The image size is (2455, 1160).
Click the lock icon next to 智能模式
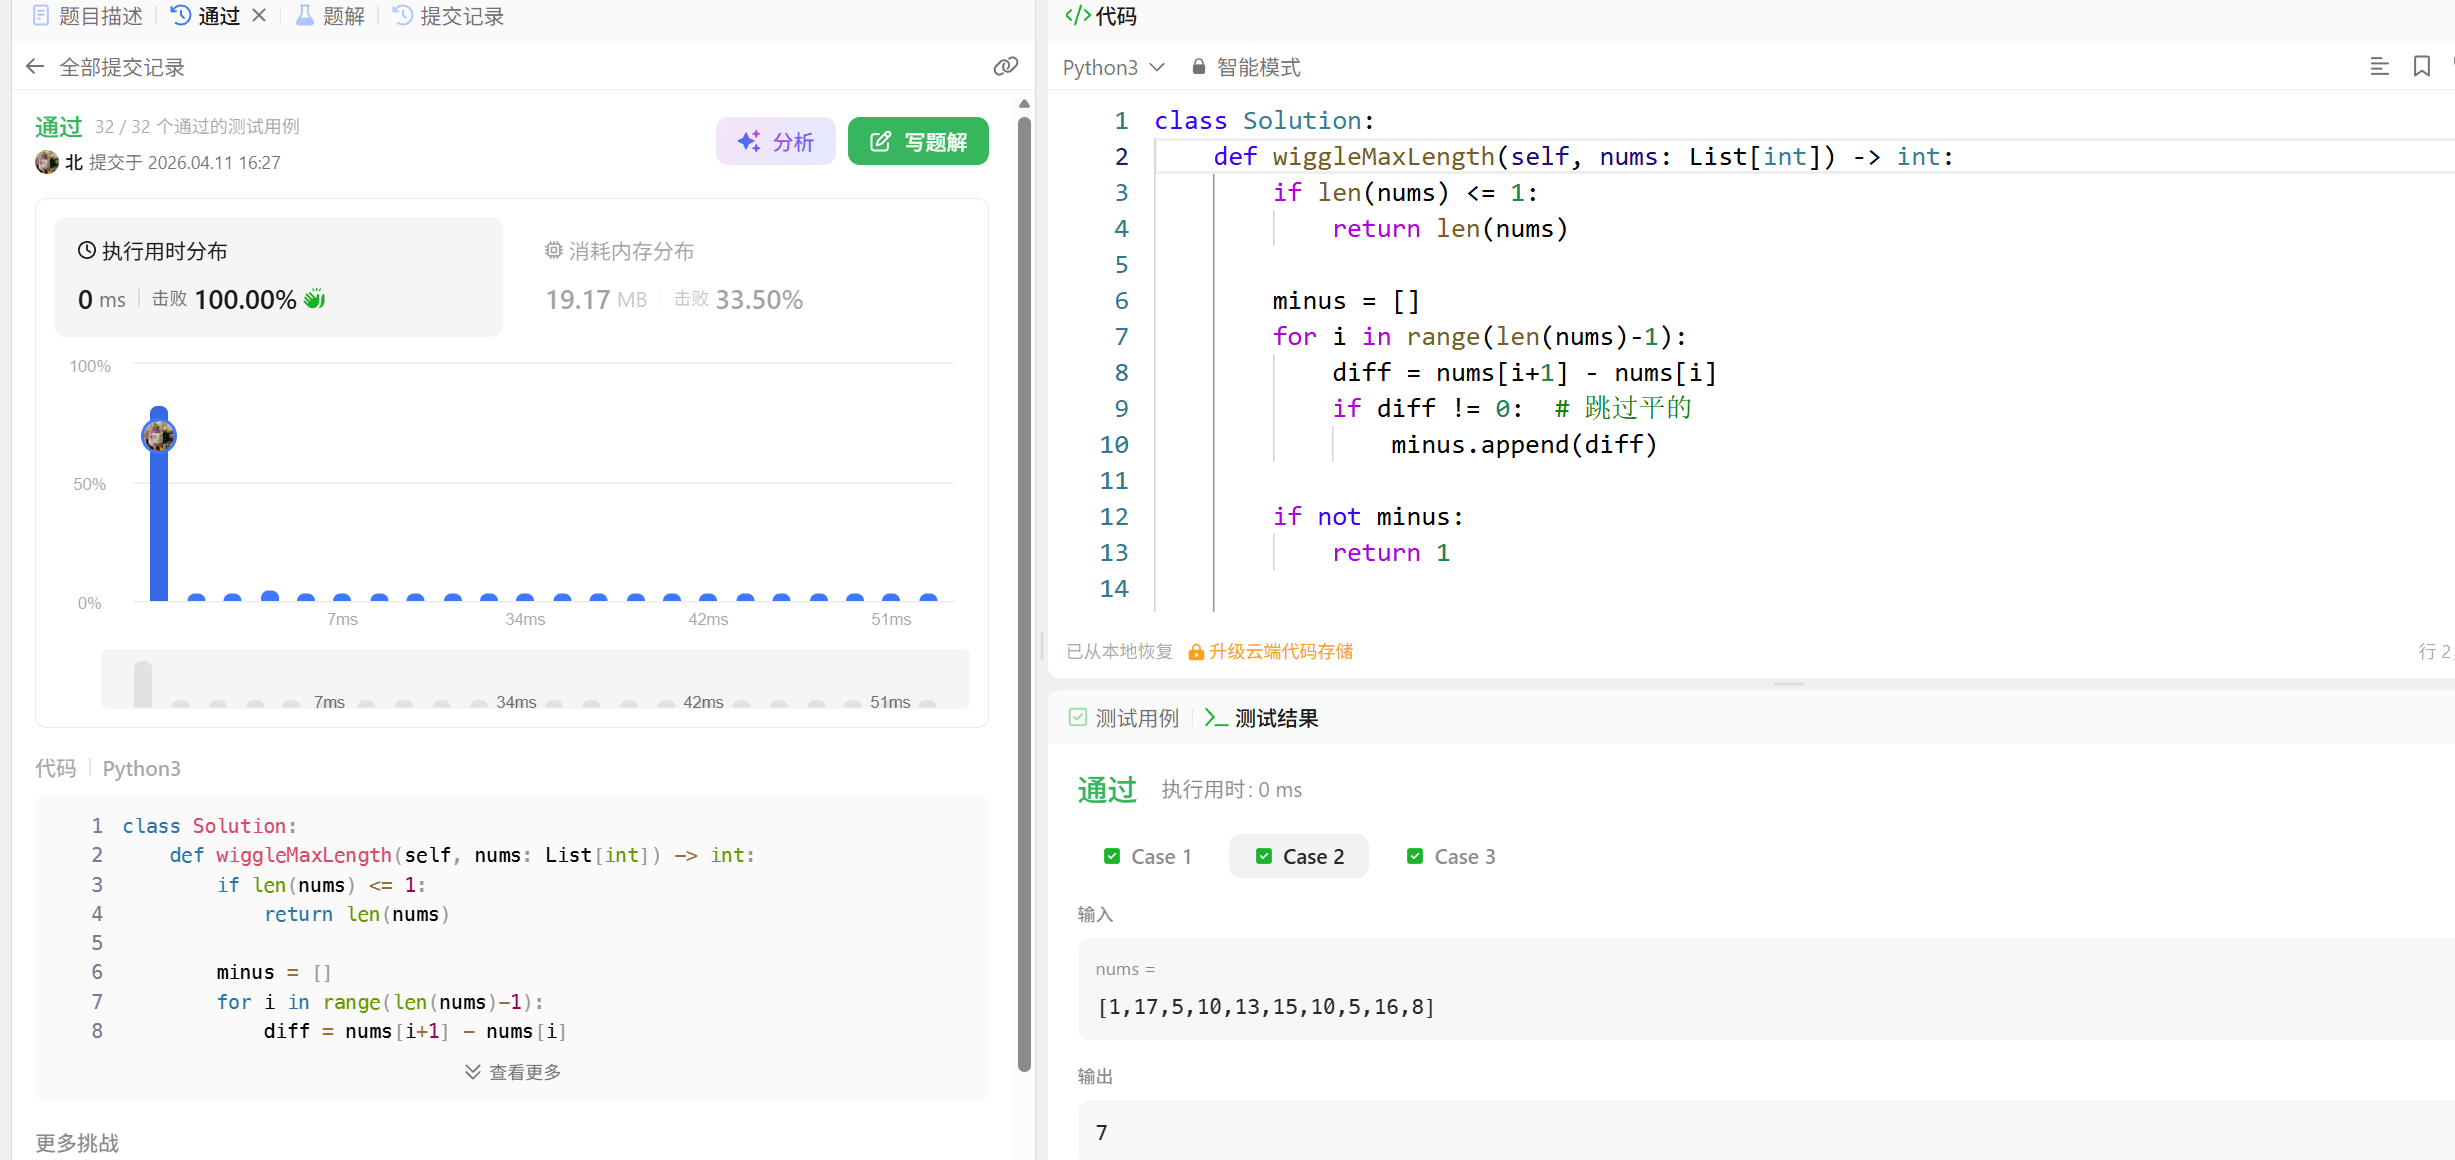click(1198, 67)
